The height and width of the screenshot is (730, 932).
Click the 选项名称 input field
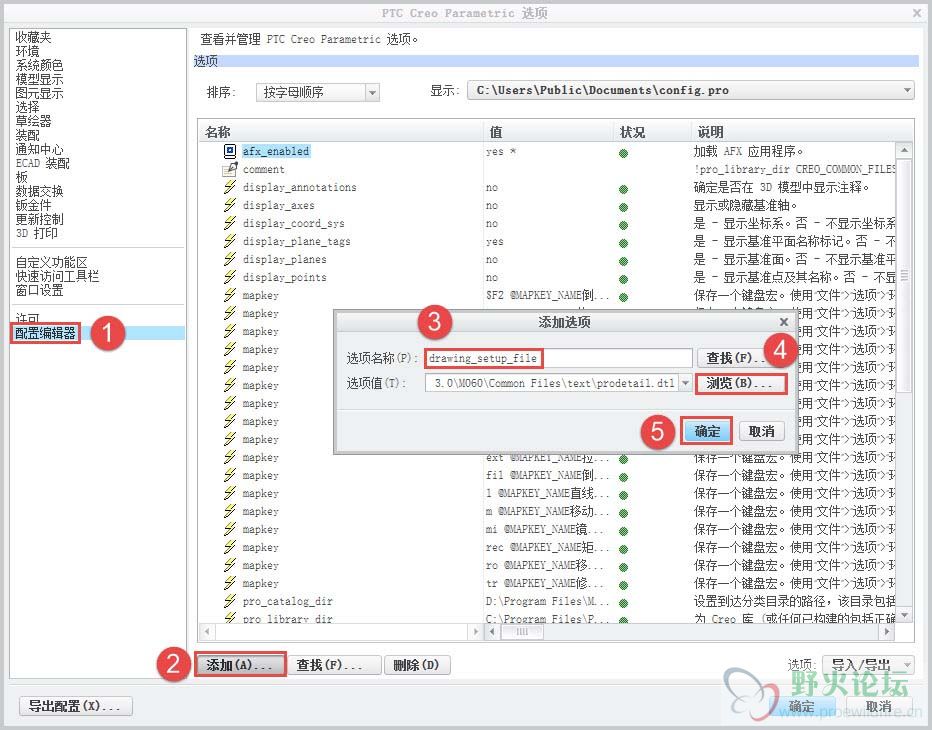click(x=559, y=358)
